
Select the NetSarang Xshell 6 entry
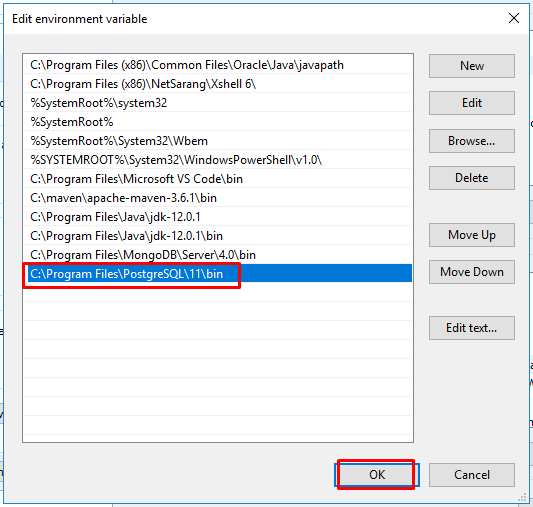[218, 84]
